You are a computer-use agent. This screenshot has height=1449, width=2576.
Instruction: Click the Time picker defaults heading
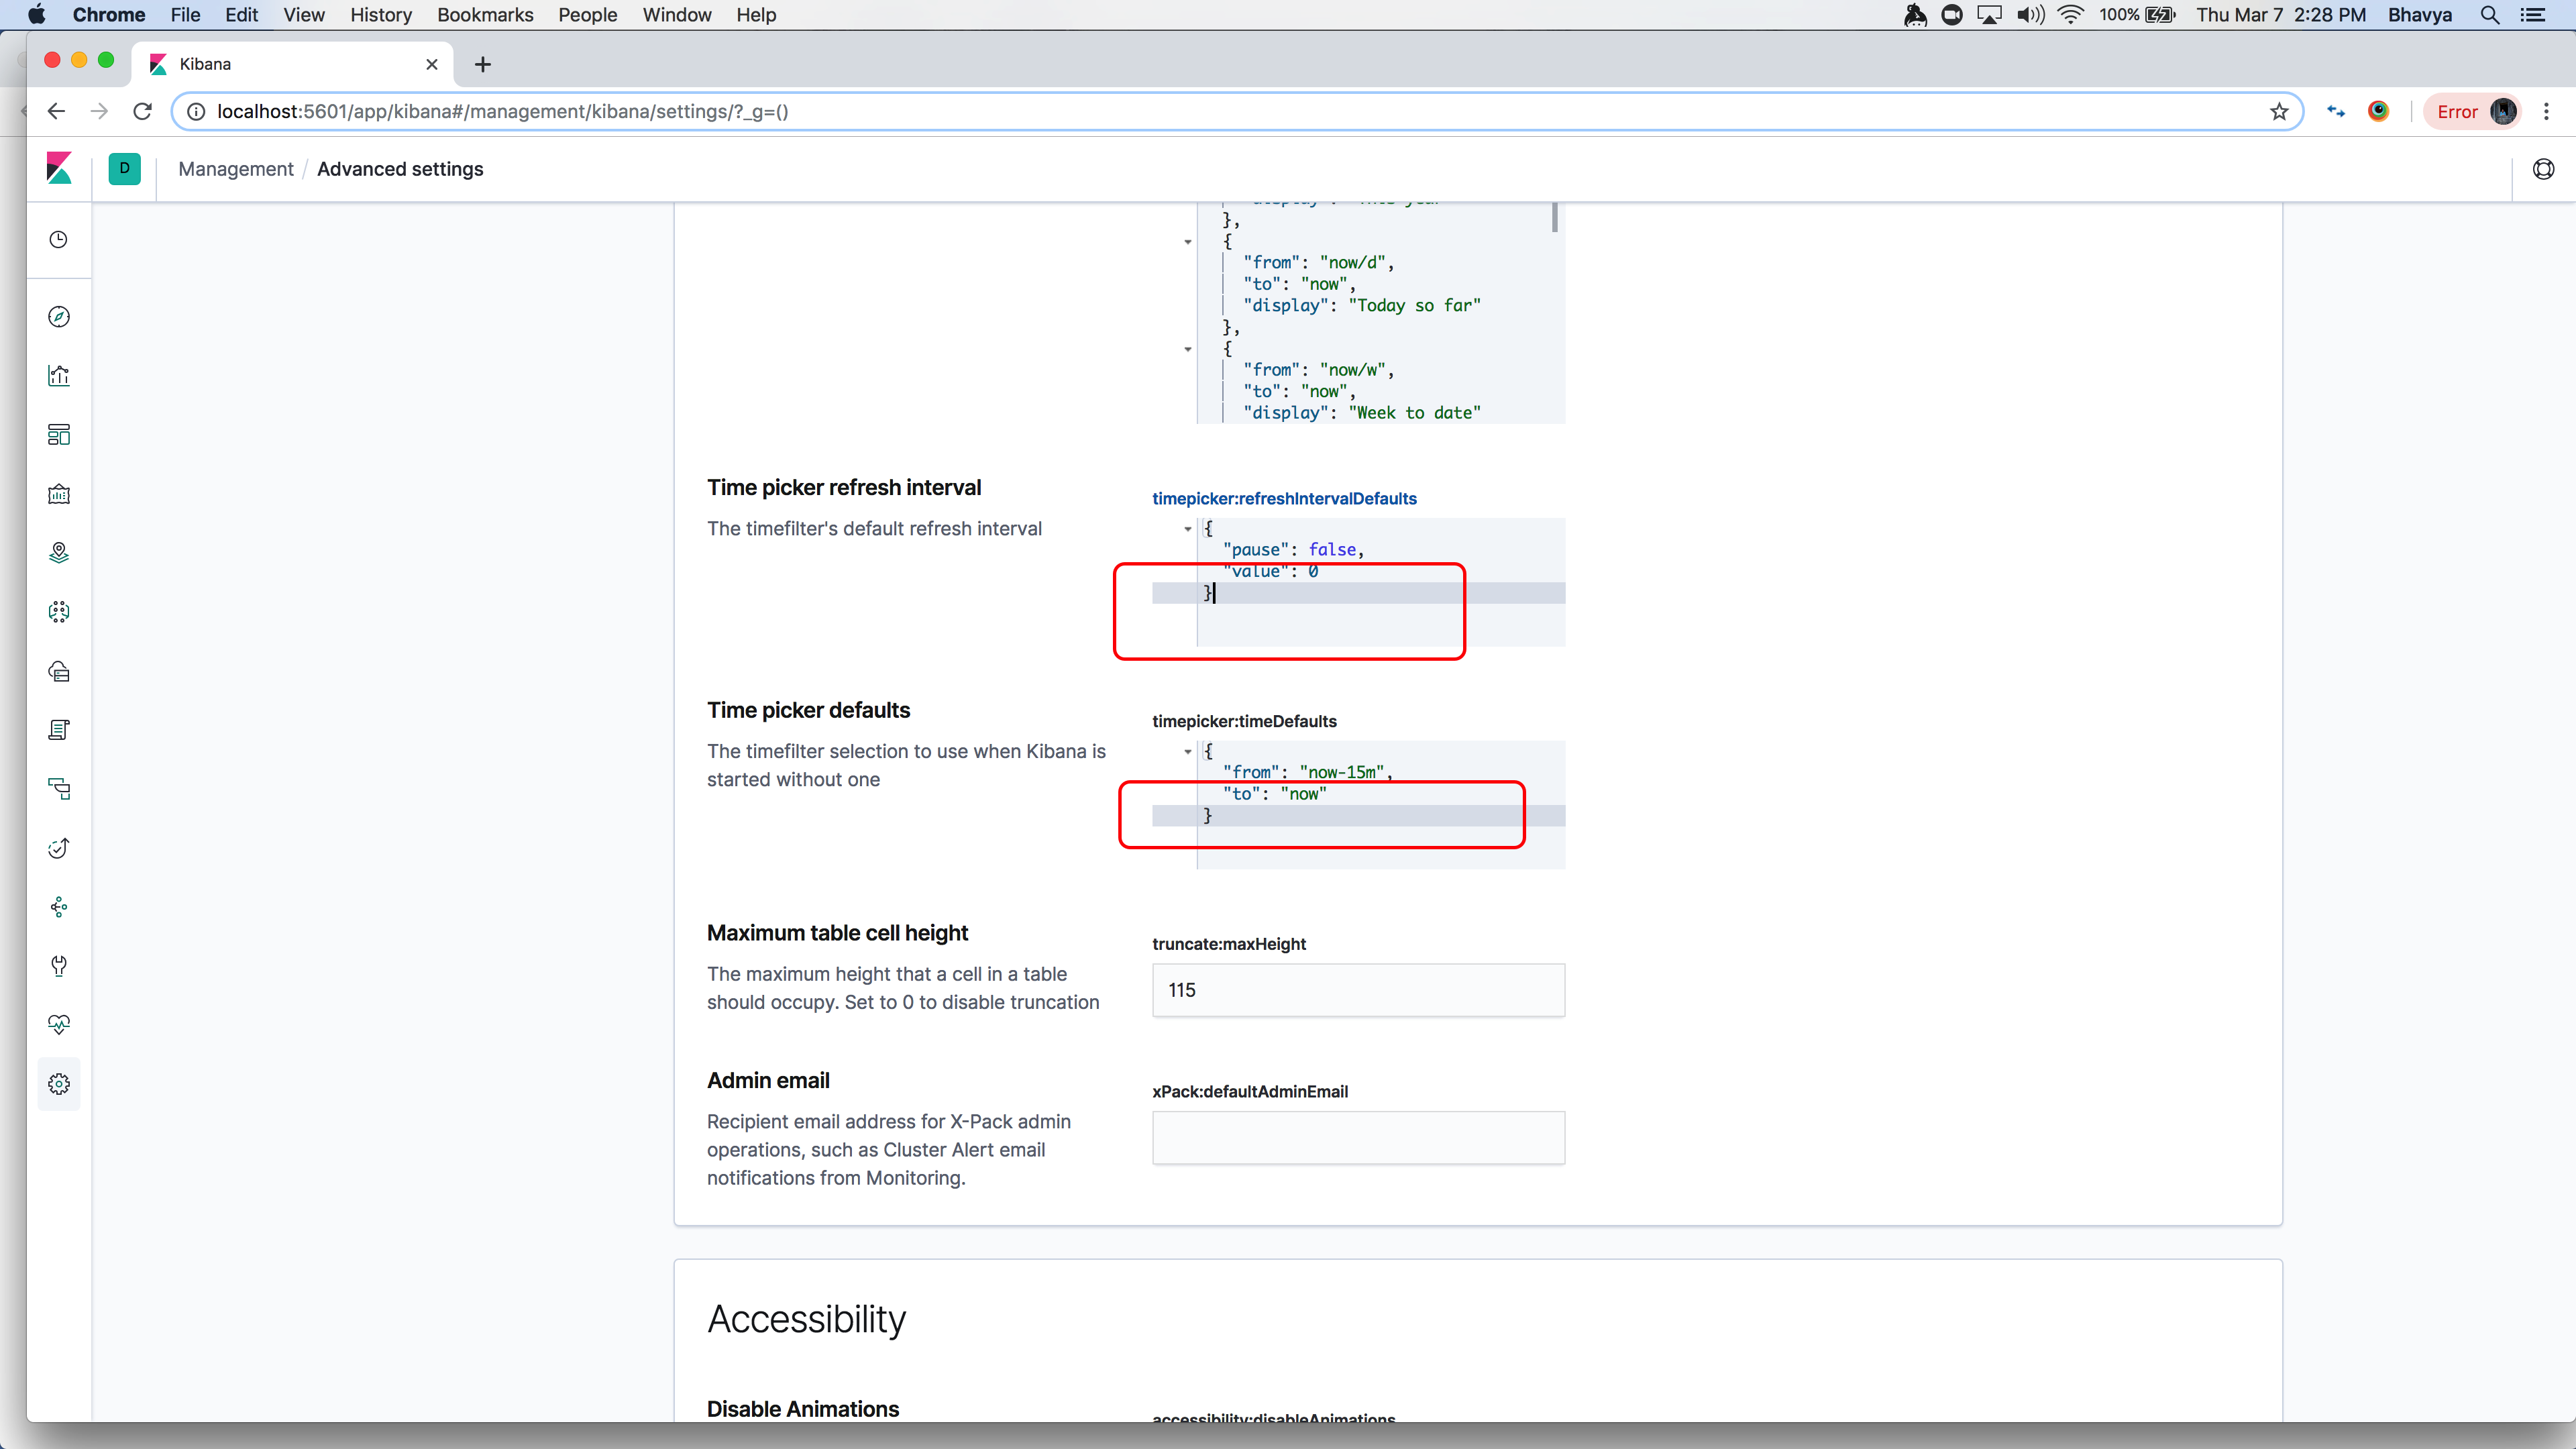[808, 710]
